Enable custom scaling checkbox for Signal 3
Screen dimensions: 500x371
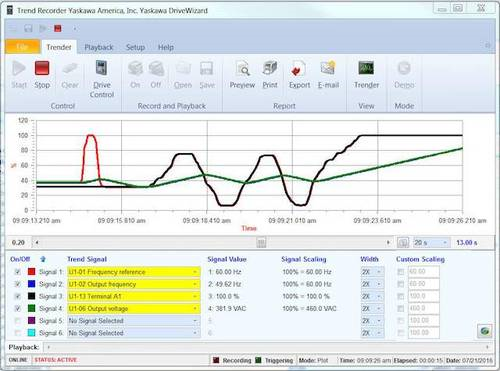pyautogui.click(x=401, y=296)
